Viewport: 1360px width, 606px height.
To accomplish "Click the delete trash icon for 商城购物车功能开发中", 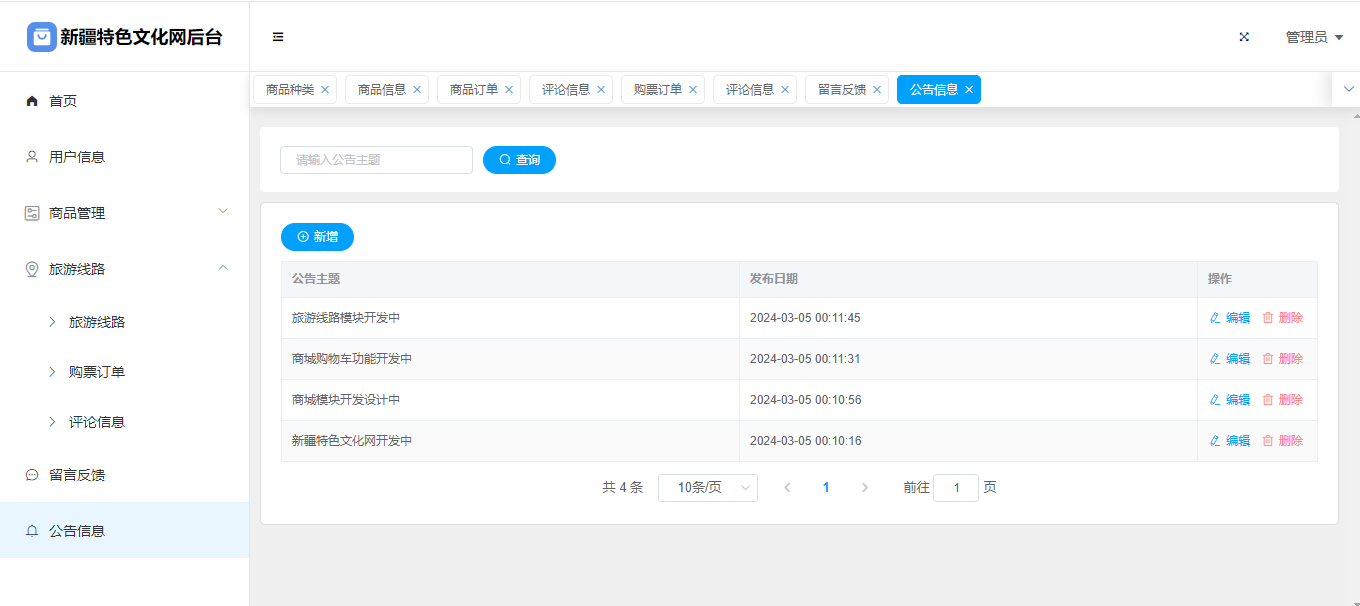I will tap(1268, 359).
